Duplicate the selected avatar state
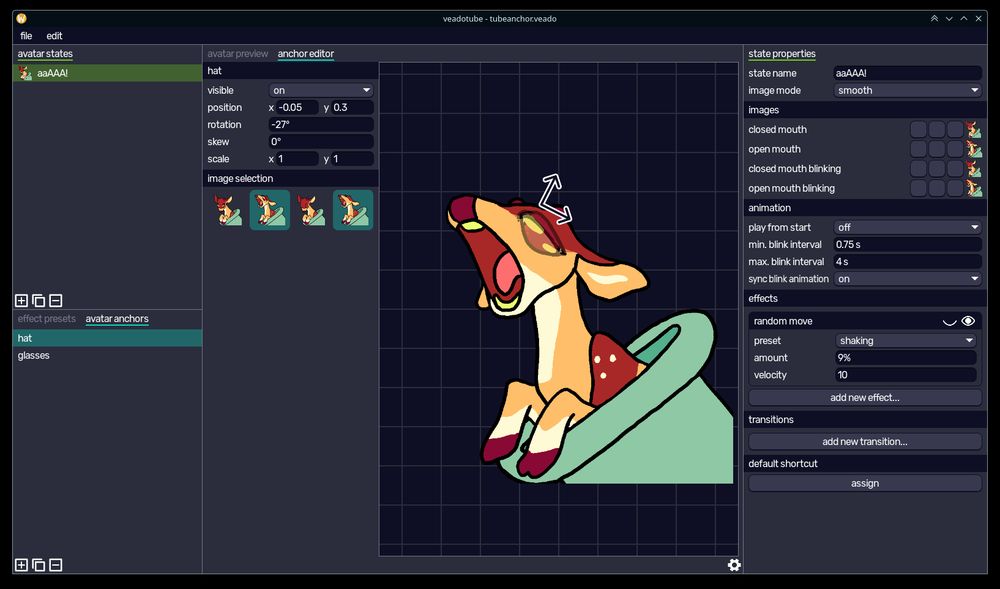 click(x=38, y=300)
